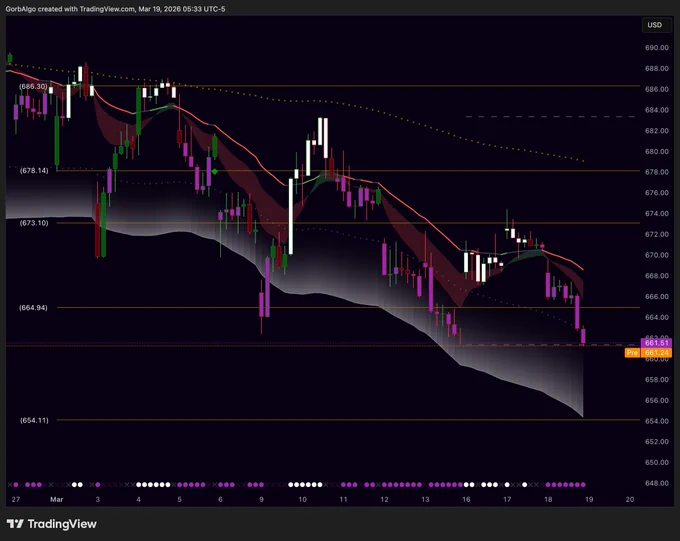Click the 670.00 price axis value
Image resolution: width=680 pixels, height=541 pixels.
(x=657, y=255)
